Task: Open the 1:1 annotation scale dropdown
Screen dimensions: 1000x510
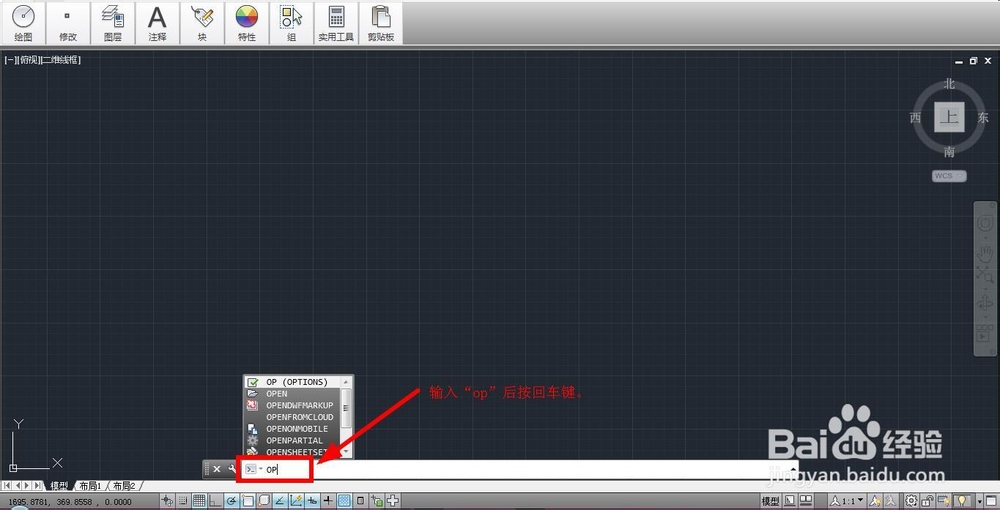Action: coord(845,501)
